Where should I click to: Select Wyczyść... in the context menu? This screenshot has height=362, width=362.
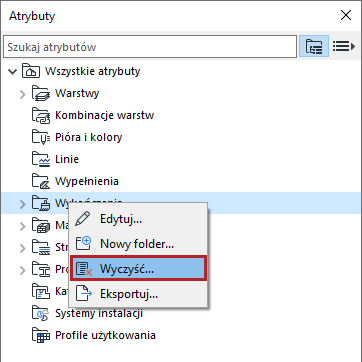pyautogui.click(x=138, y=269)
